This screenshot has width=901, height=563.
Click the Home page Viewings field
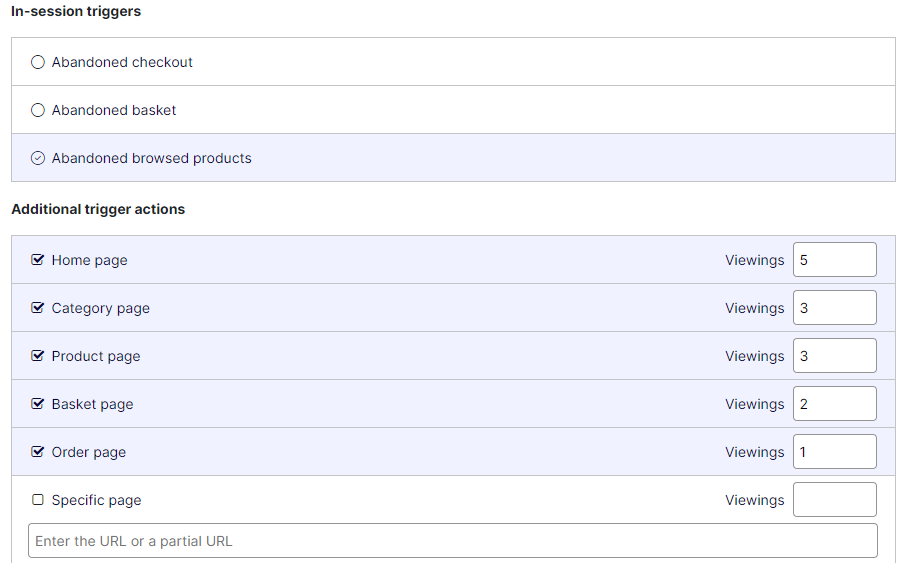tap(834, 260)
